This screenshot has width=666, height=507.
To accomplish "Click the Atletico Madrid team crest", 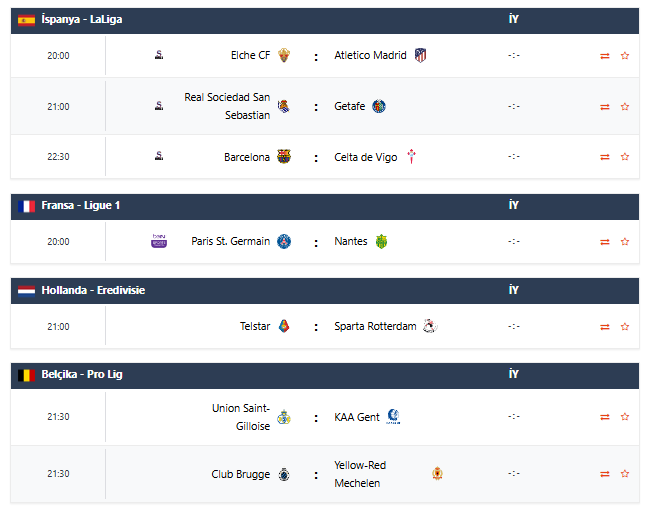I will pyautogui.click(x=420, y=56).
